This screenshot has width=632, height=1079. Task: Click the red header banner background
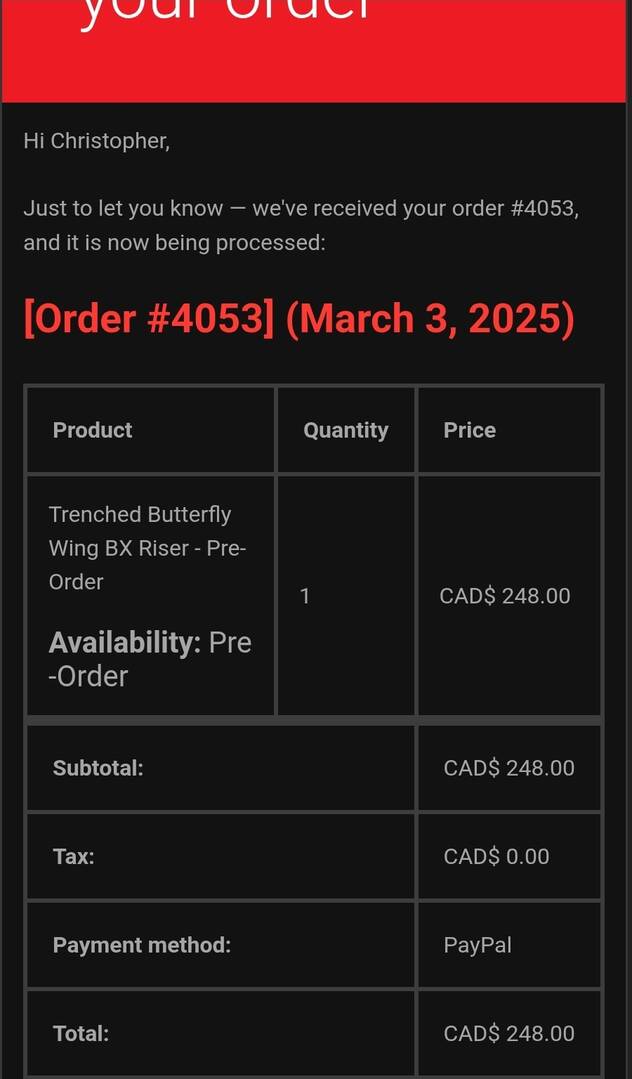(x=500, y=60)
